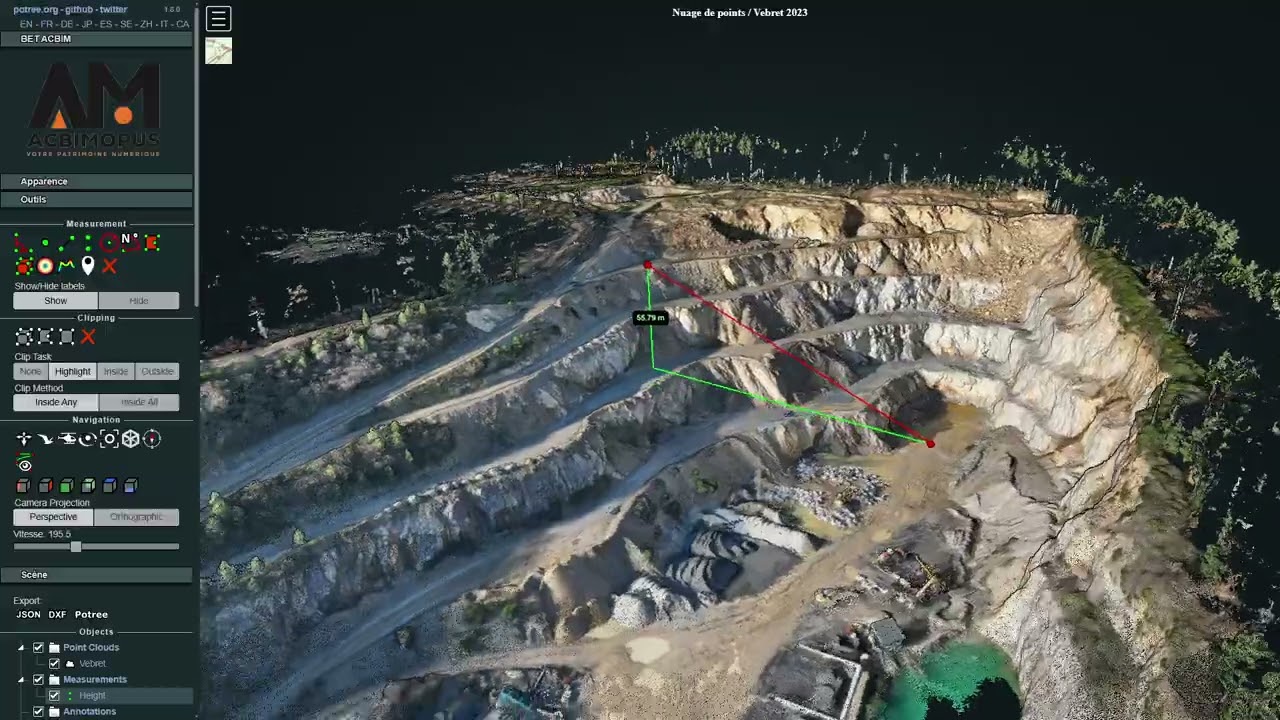Switch to back view cube
The width and height of the screenshot is (1280, 720).
88,486
